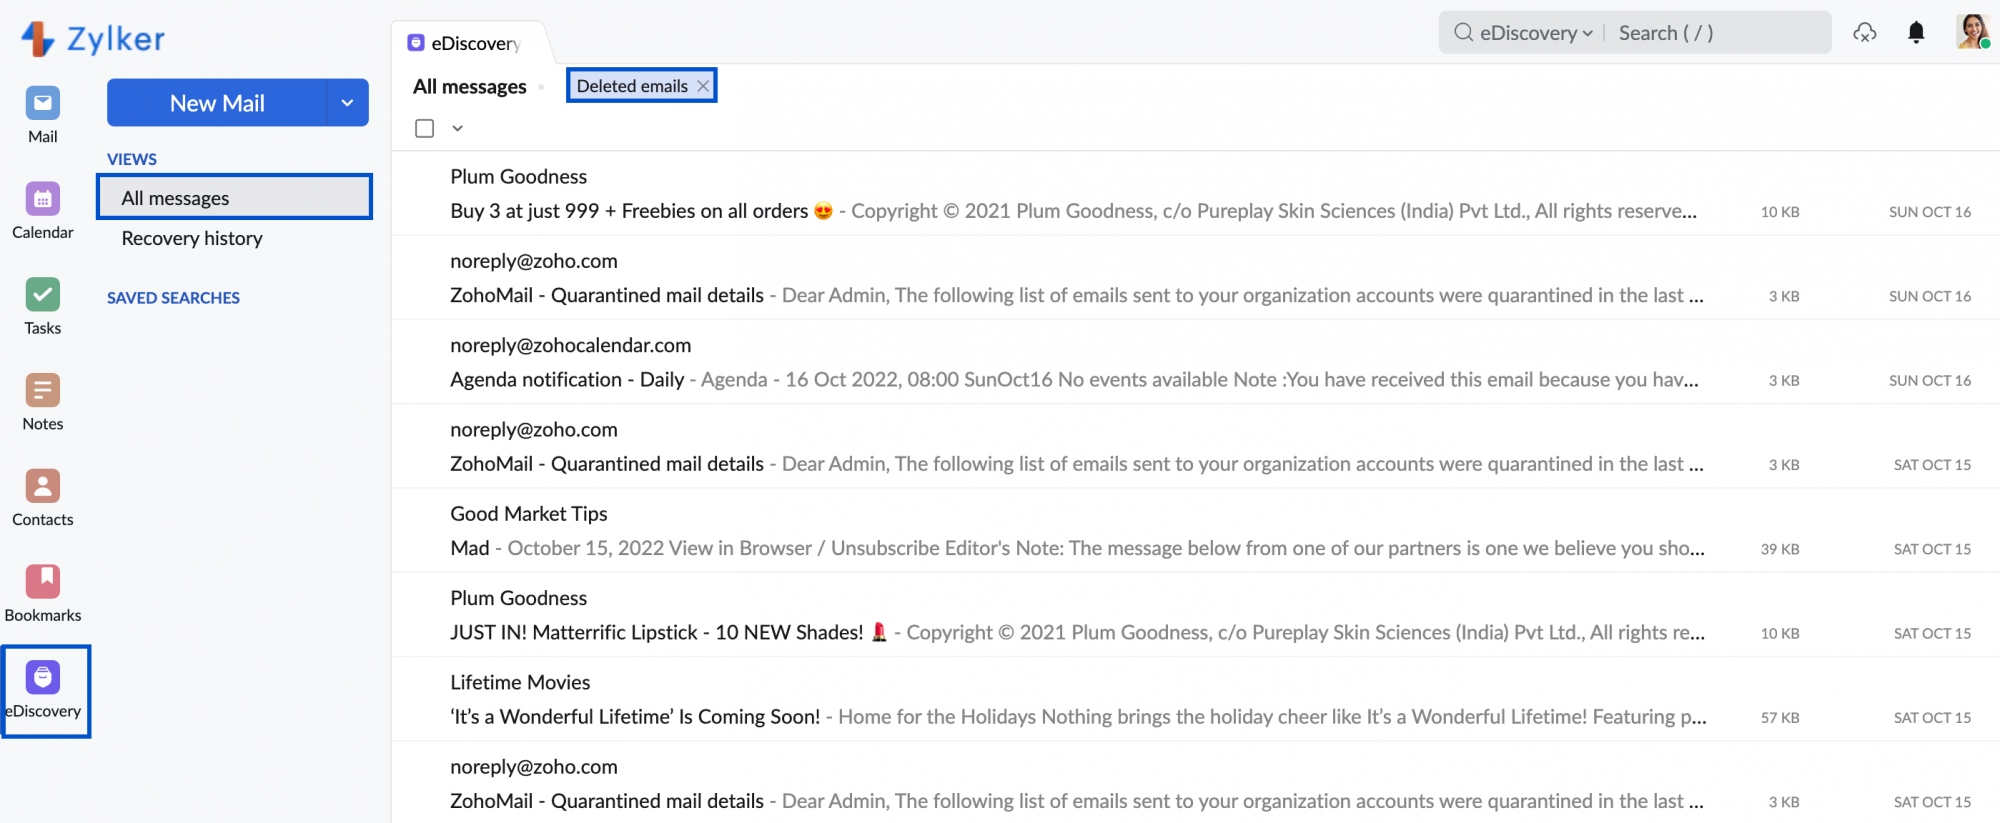Click the New Mail button

(217, 103)
